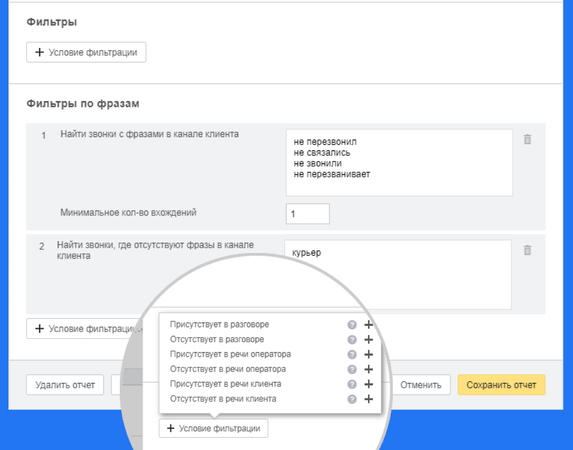The image size is (573, 450).
Task: Open help for 'Присутствует в разговоре'
Action: click(352, 325)
